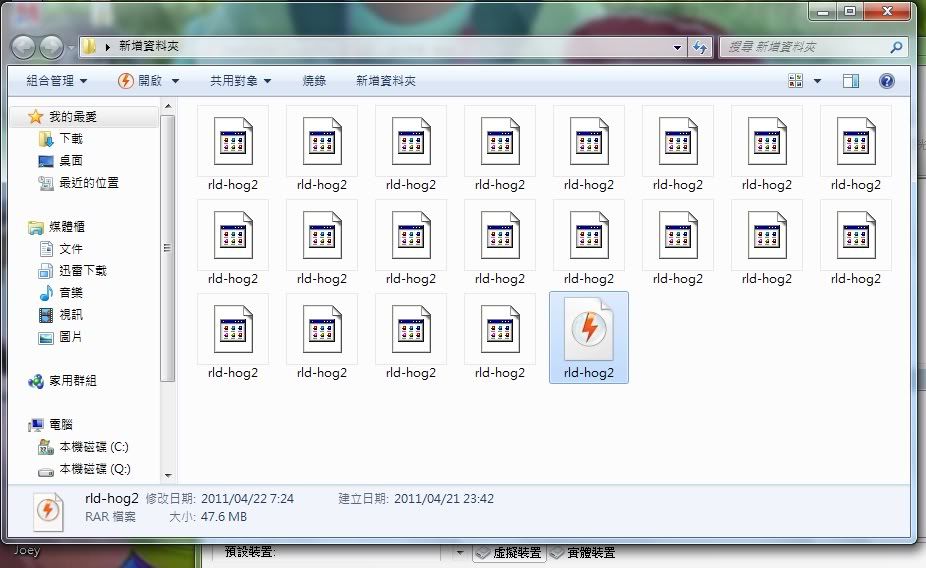Image resolution: width=926 pixels, height=568 pixels.
Task: Click the refresh button beside address bar
Action: (x=700, y=47)
